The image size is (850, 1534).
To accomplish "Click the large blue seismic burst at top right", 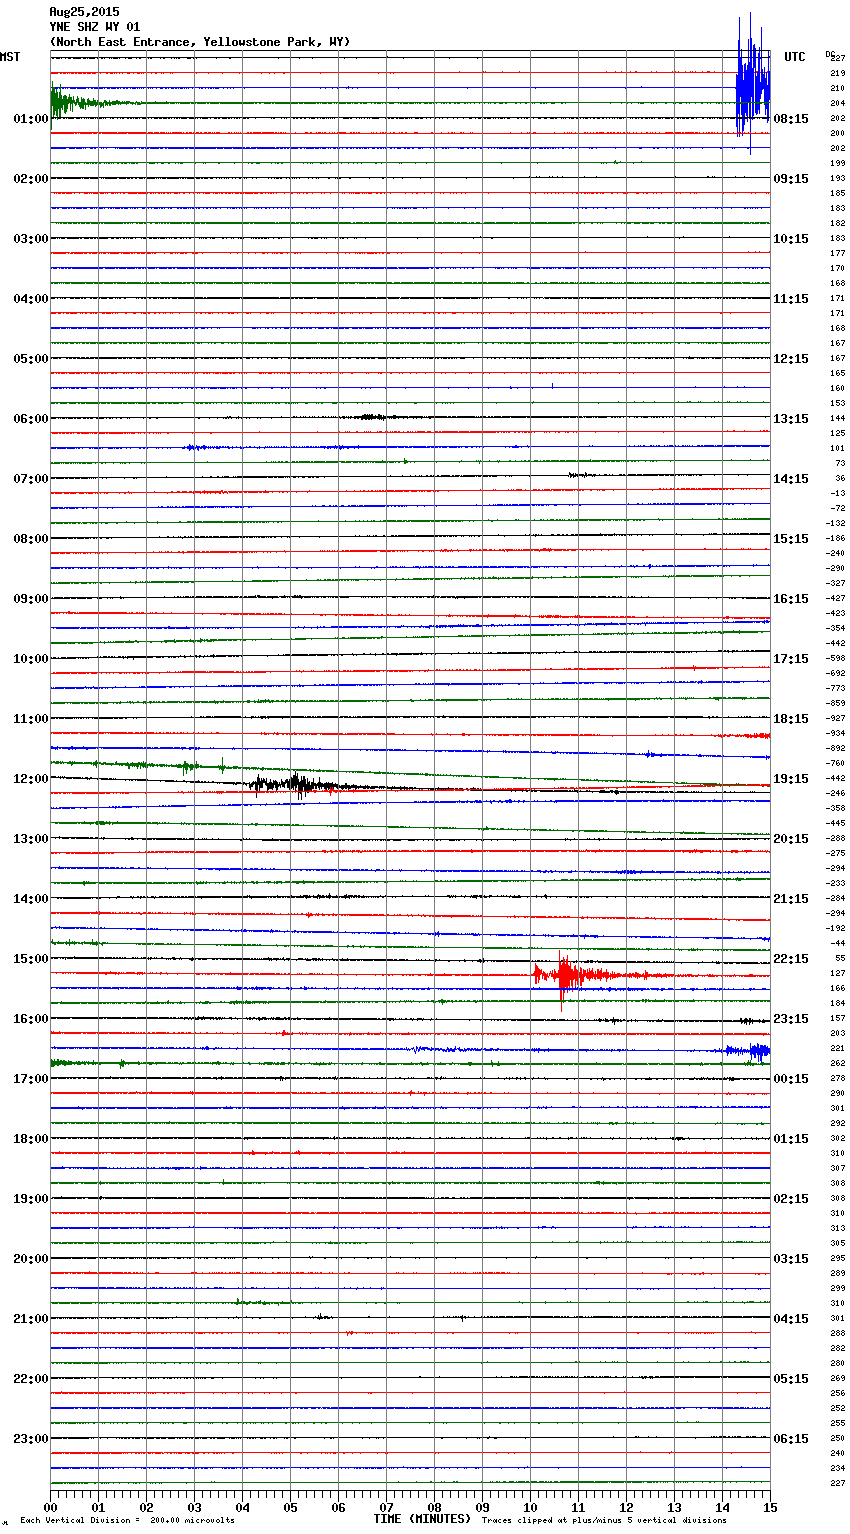I will pyautogui.click(x=752, y=86).
